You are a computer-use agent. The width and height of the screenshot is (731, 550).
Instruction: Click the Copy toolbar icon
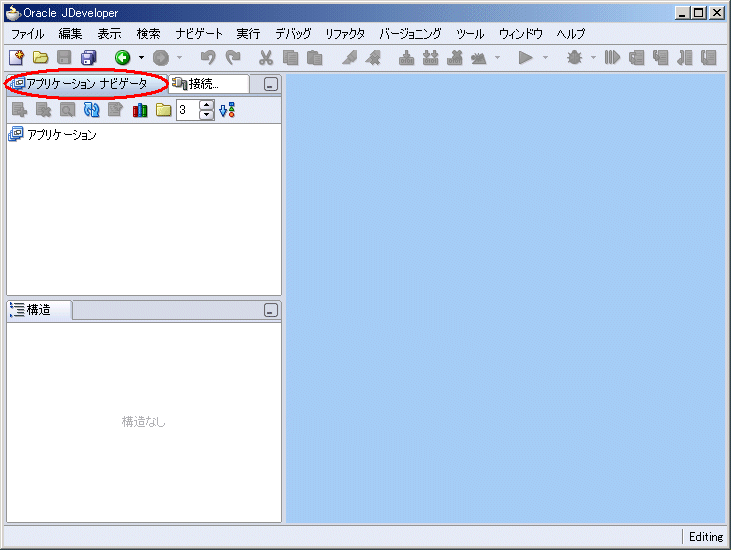tap(290, 58)
